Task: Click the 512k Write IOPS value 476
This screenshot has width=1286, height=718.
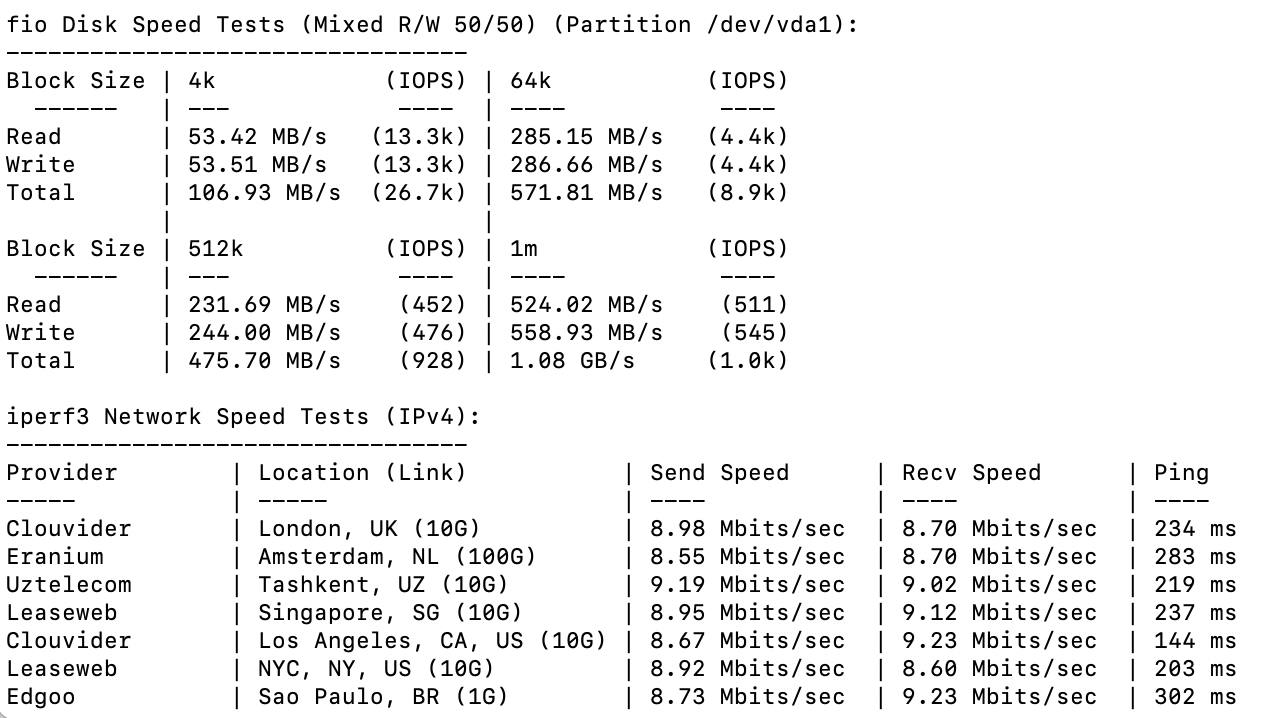Action: pyautogui.click(x=433, y=333)
